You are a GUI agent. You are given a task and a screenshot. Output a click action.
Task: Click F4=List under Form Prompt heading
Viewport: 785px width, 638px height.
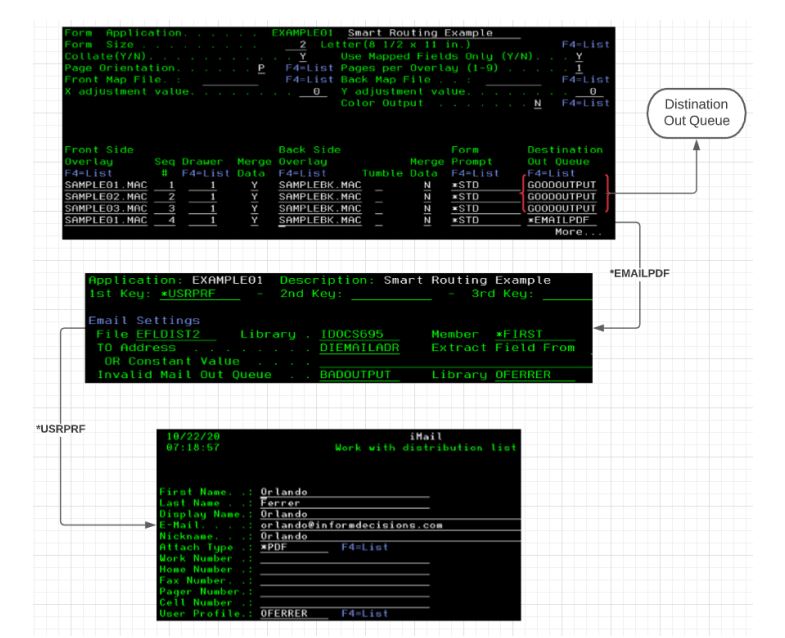click(475, 174)
